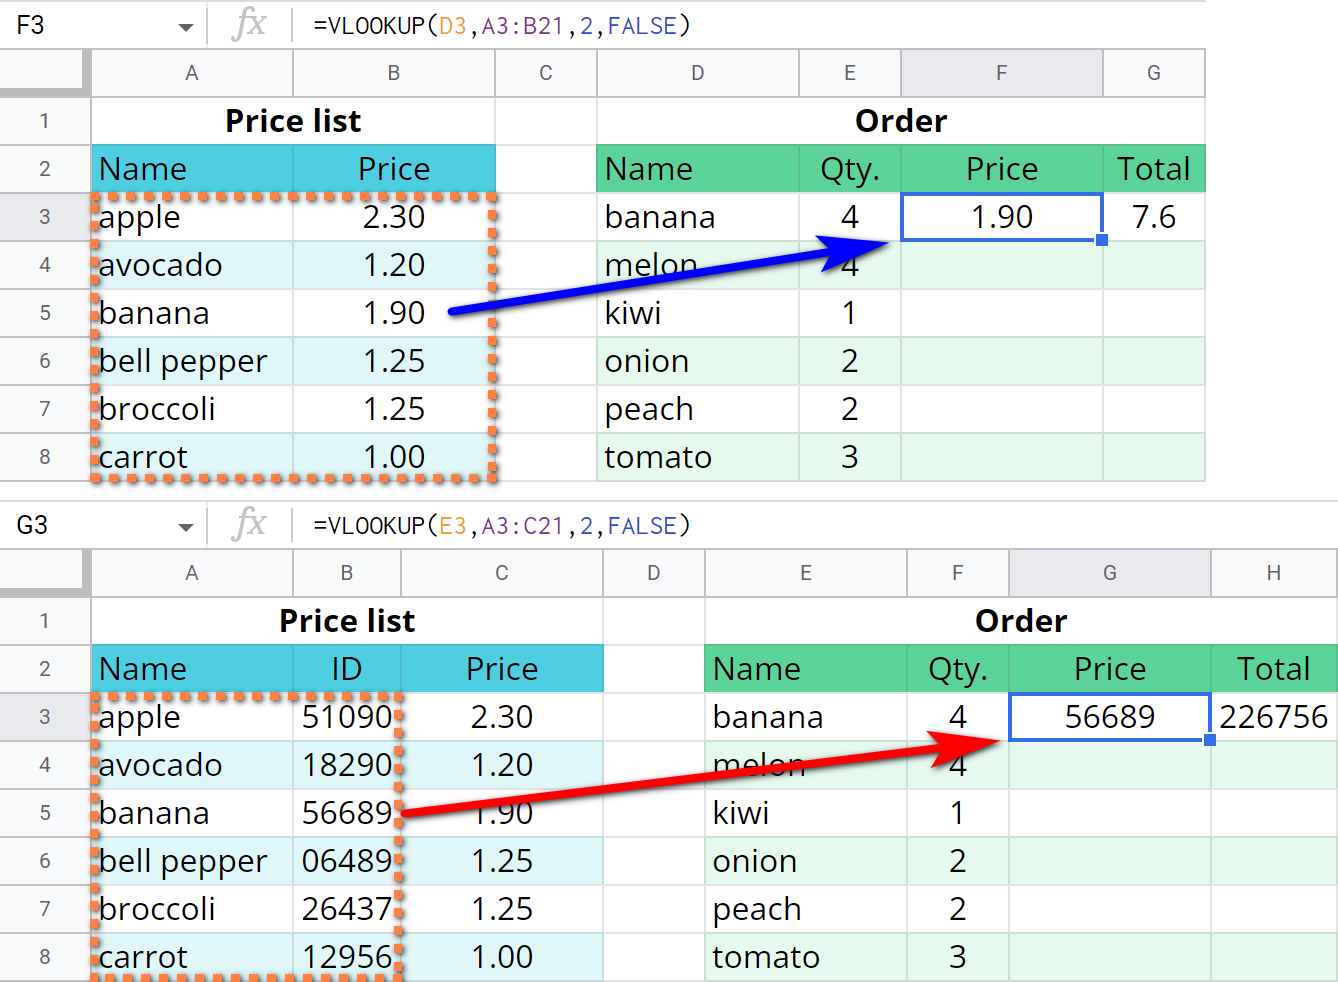
Task: Click row 5 header next to banana price row
Action: click(45, 313)
